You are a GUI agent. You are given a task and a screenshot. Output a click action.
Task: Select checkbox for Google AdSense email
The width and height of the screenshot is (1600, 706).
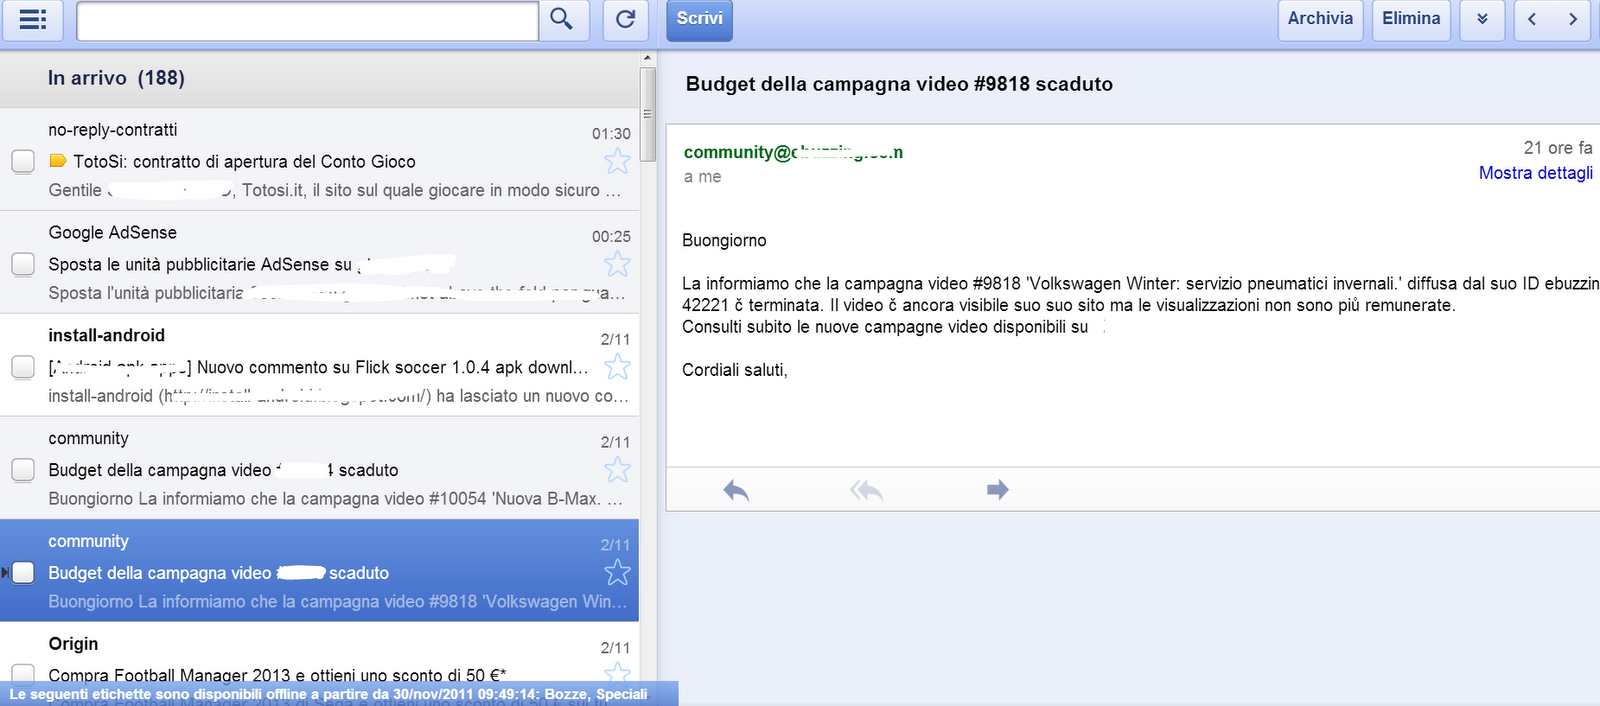(x=23, y=264)
